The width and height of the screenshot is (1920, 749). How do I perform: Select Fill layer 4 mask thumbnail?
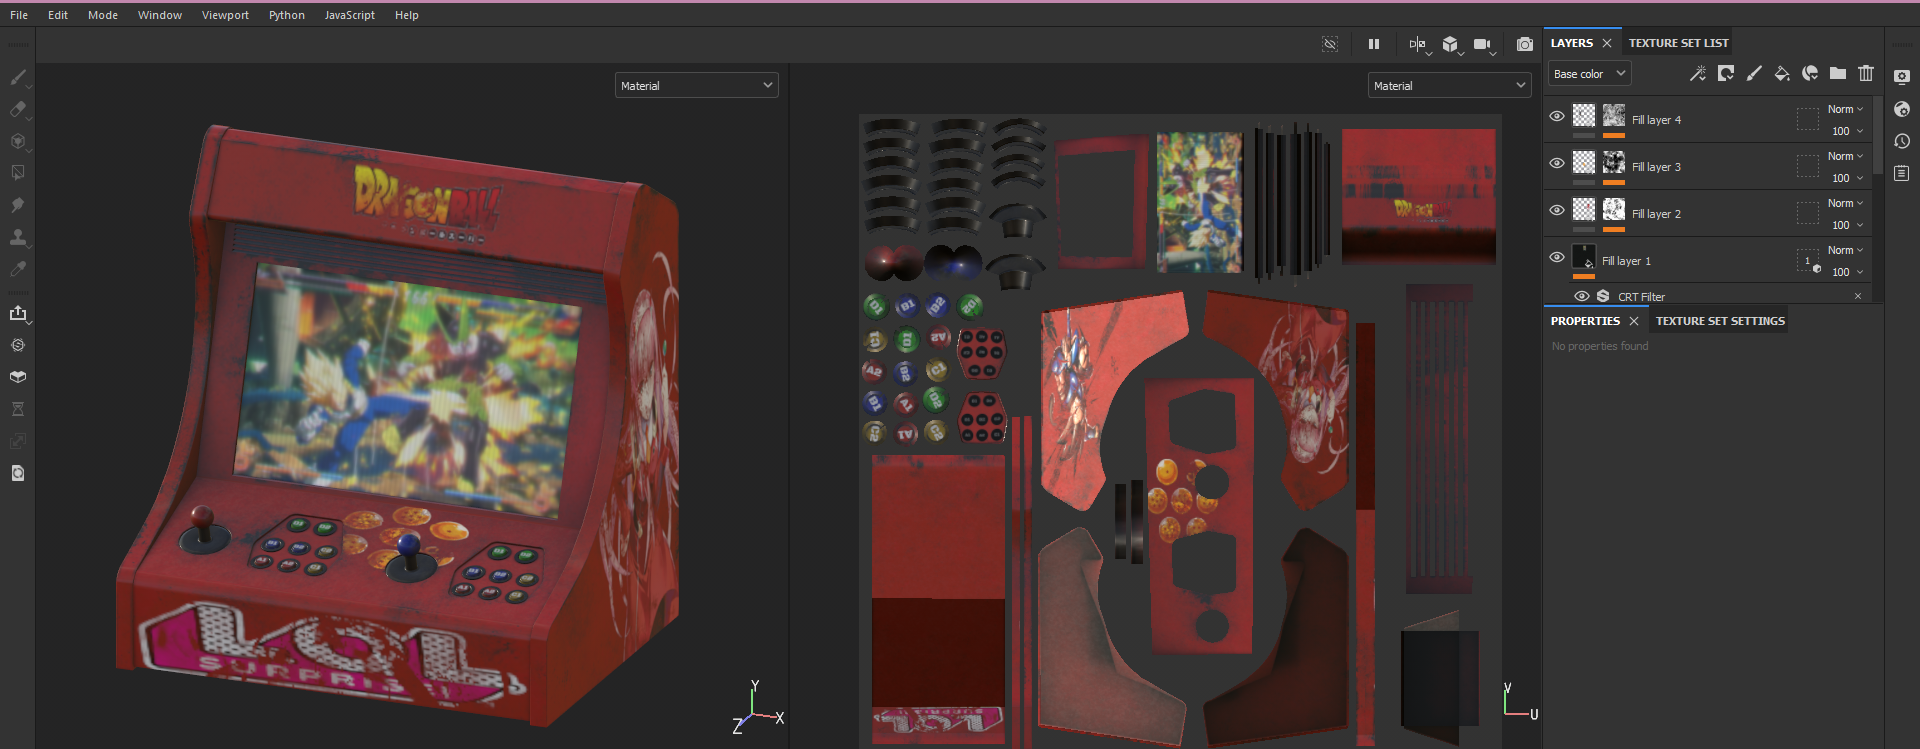pyautogui.click(x=1614, y=115)
